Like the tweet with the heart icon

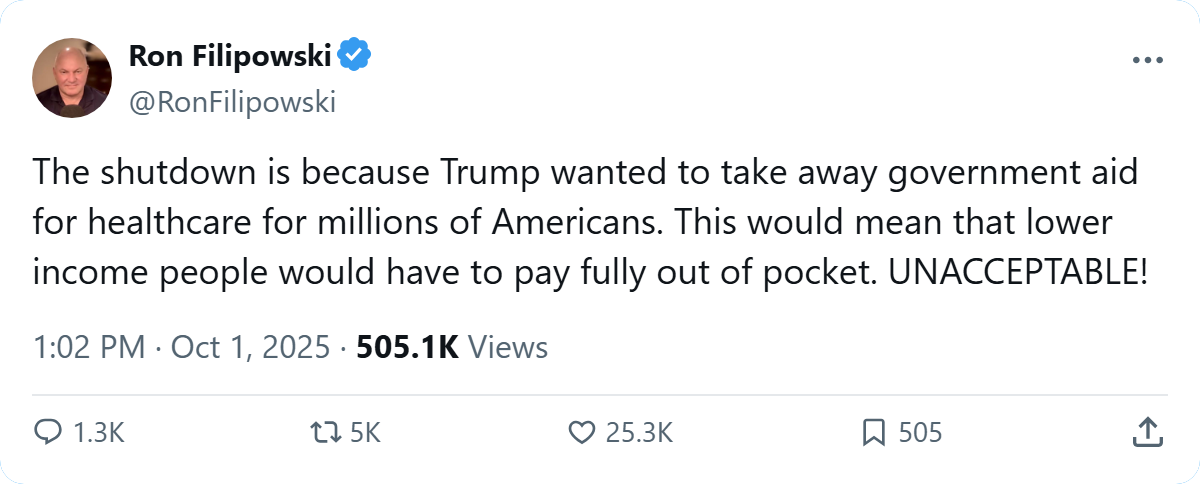pyautogui.click(x=582, y=432)
